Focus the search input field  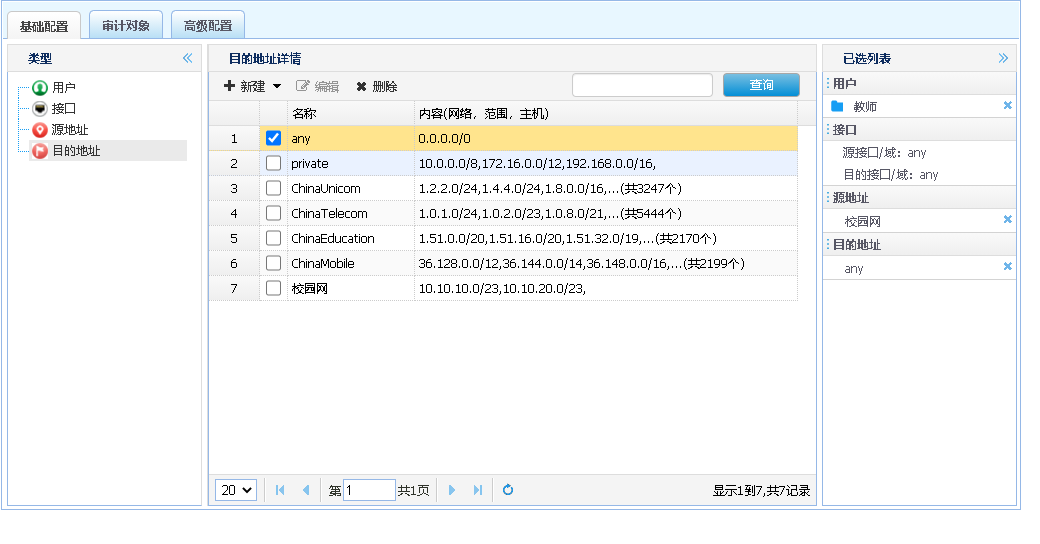coord(642,85)
